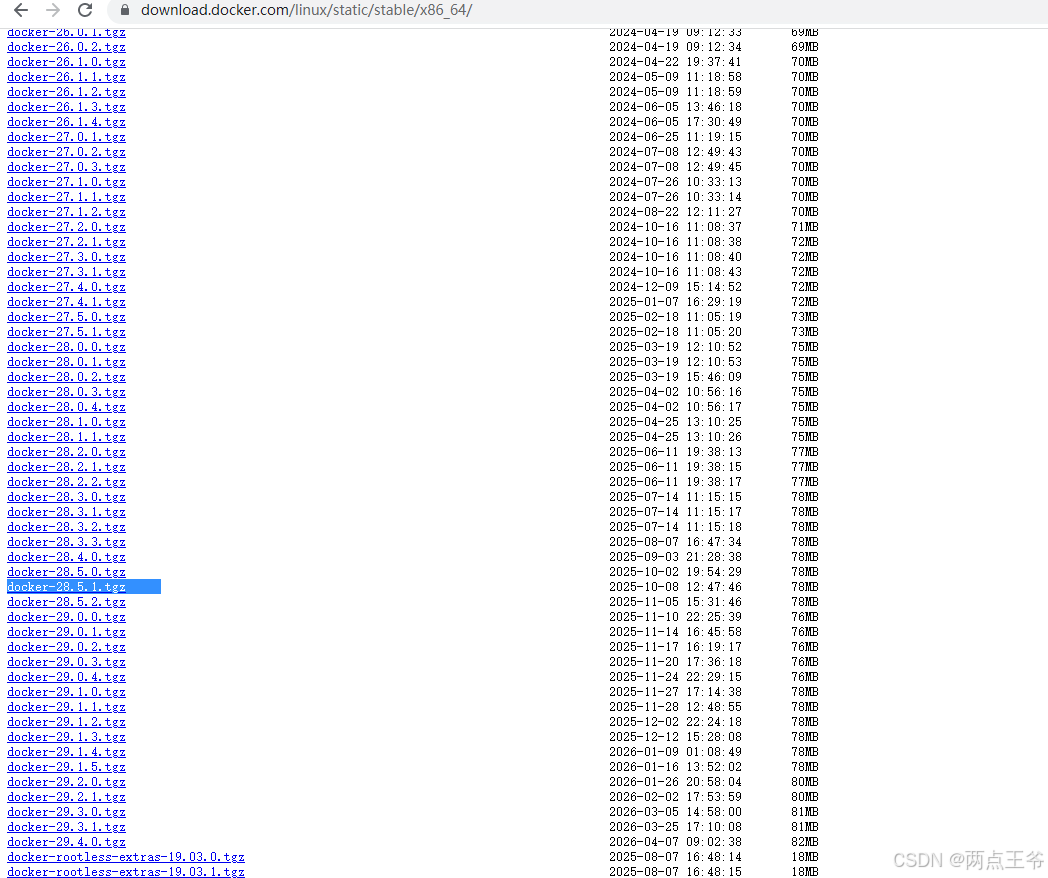Download docker-29.2.0.tgz
Image resolution: width=1048 pixels, height=878 pixels.
click(x=66, y=782)
